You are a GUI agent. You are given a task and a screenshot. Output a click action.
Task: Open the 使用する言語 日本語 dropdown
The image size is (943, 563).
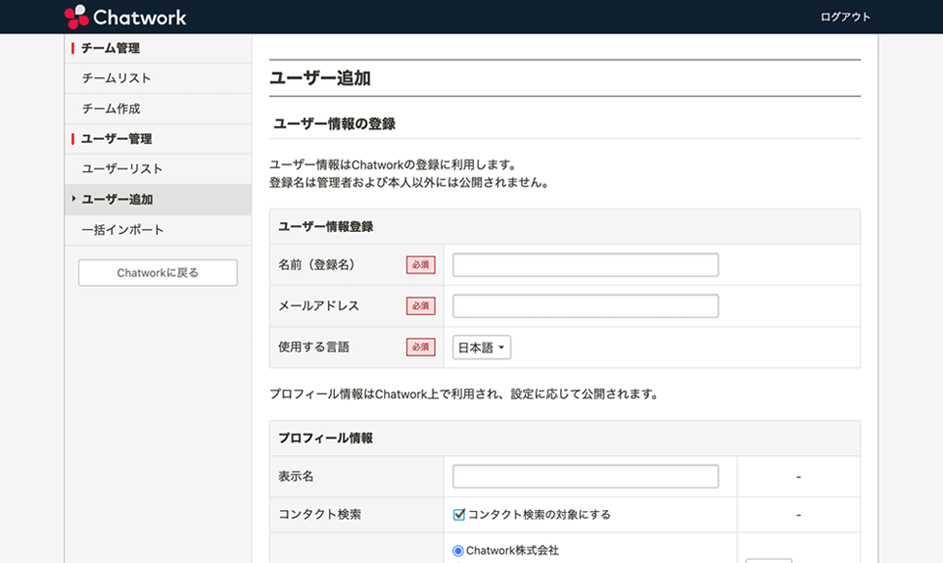pos(482,347)
